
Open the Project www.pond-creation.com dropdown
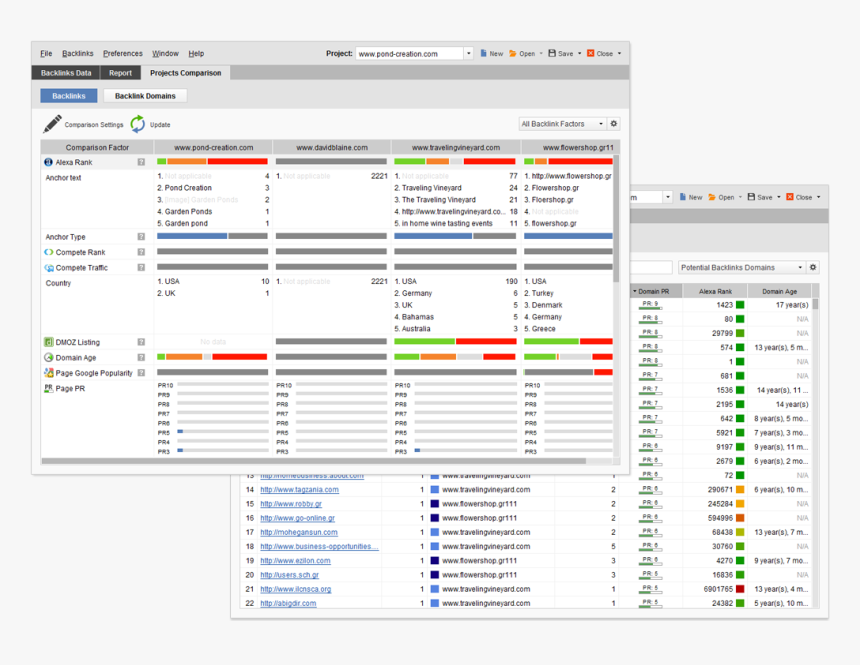pos(468,53)
